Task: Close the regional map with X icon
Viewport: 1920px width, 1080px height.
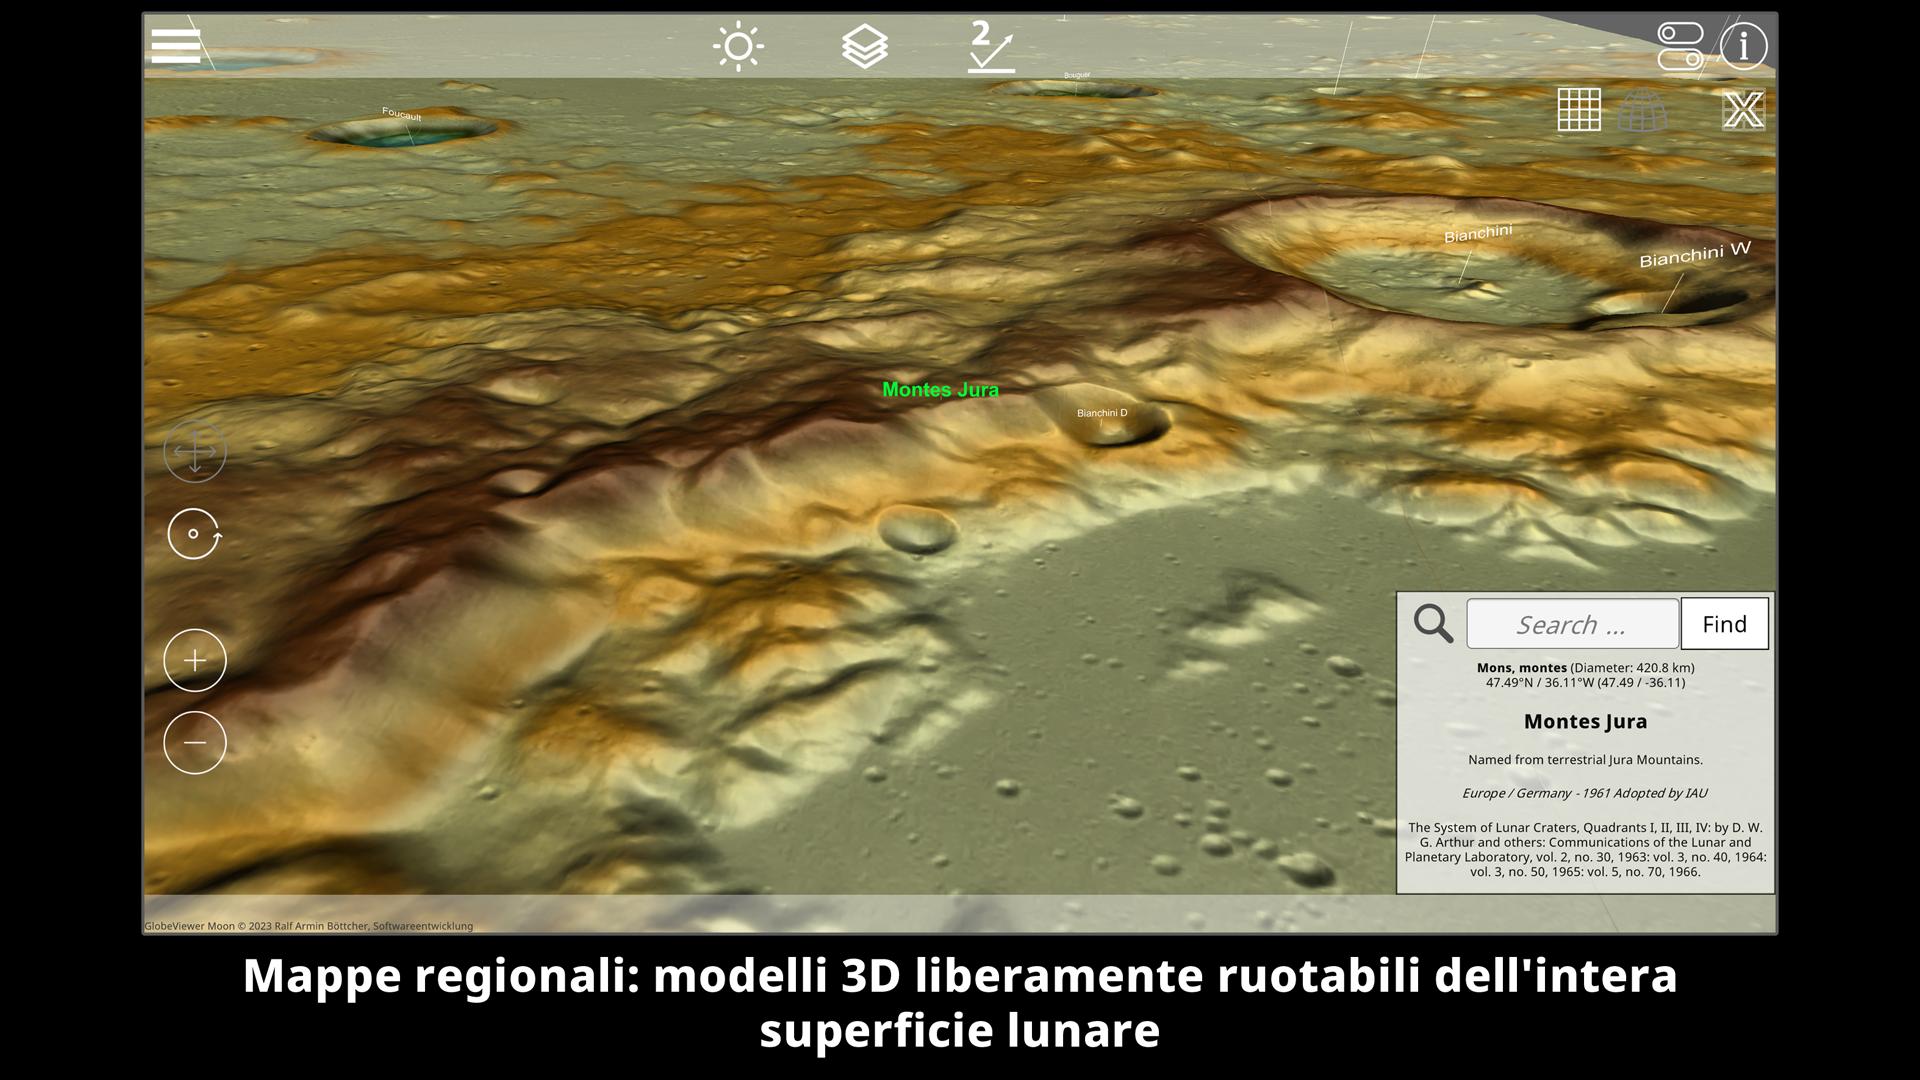Action: click(1743, 110)
